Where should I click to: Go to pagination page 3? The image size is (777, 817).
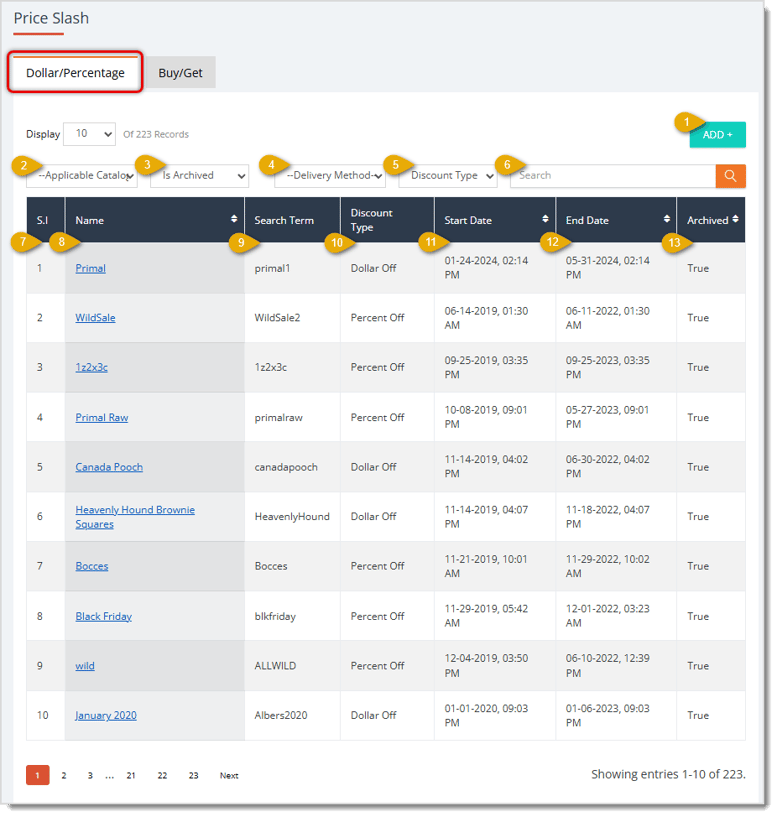[90, 775]
